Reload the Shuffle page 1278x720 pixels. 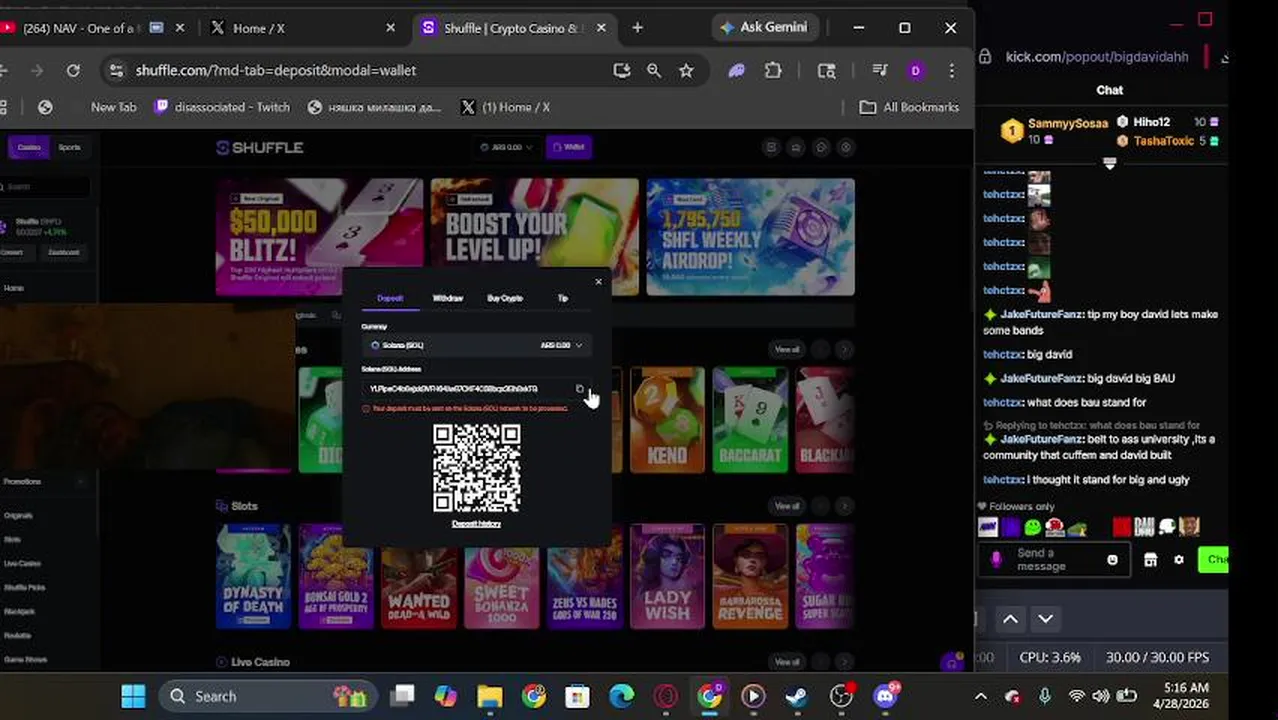pyautogui.click(x=73, y=70)
